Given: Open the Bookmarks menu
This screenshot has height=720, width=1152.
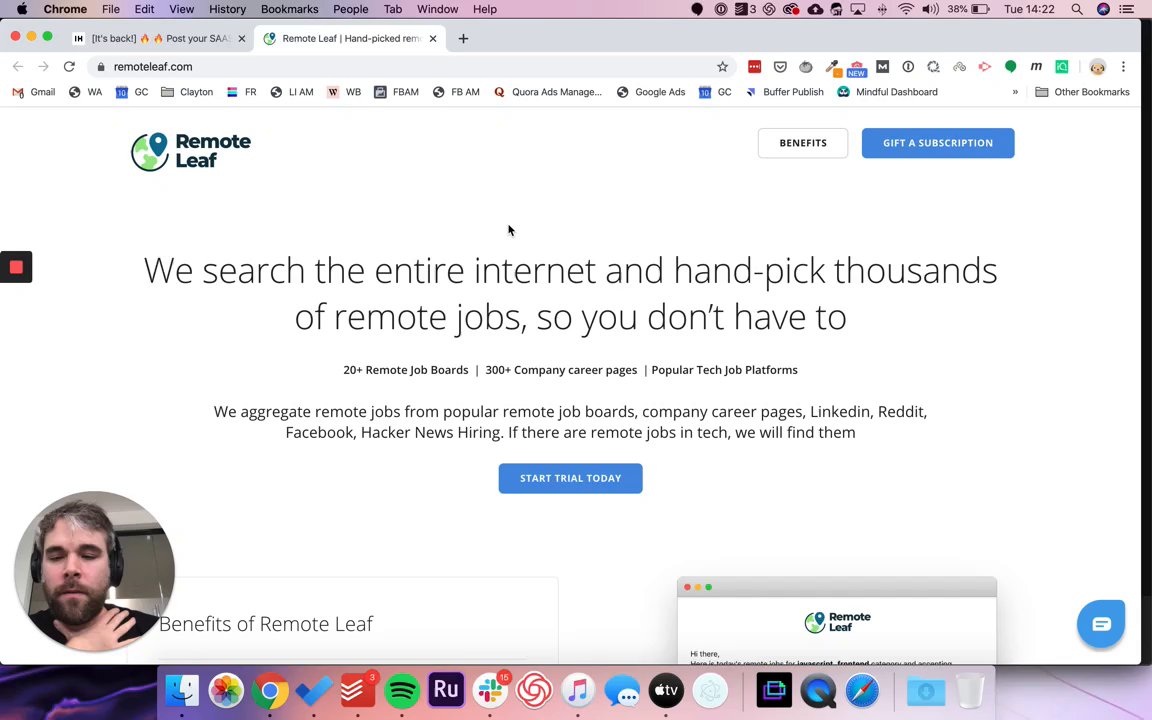Looking at the screenshot, I should click(x=289, y=10).
